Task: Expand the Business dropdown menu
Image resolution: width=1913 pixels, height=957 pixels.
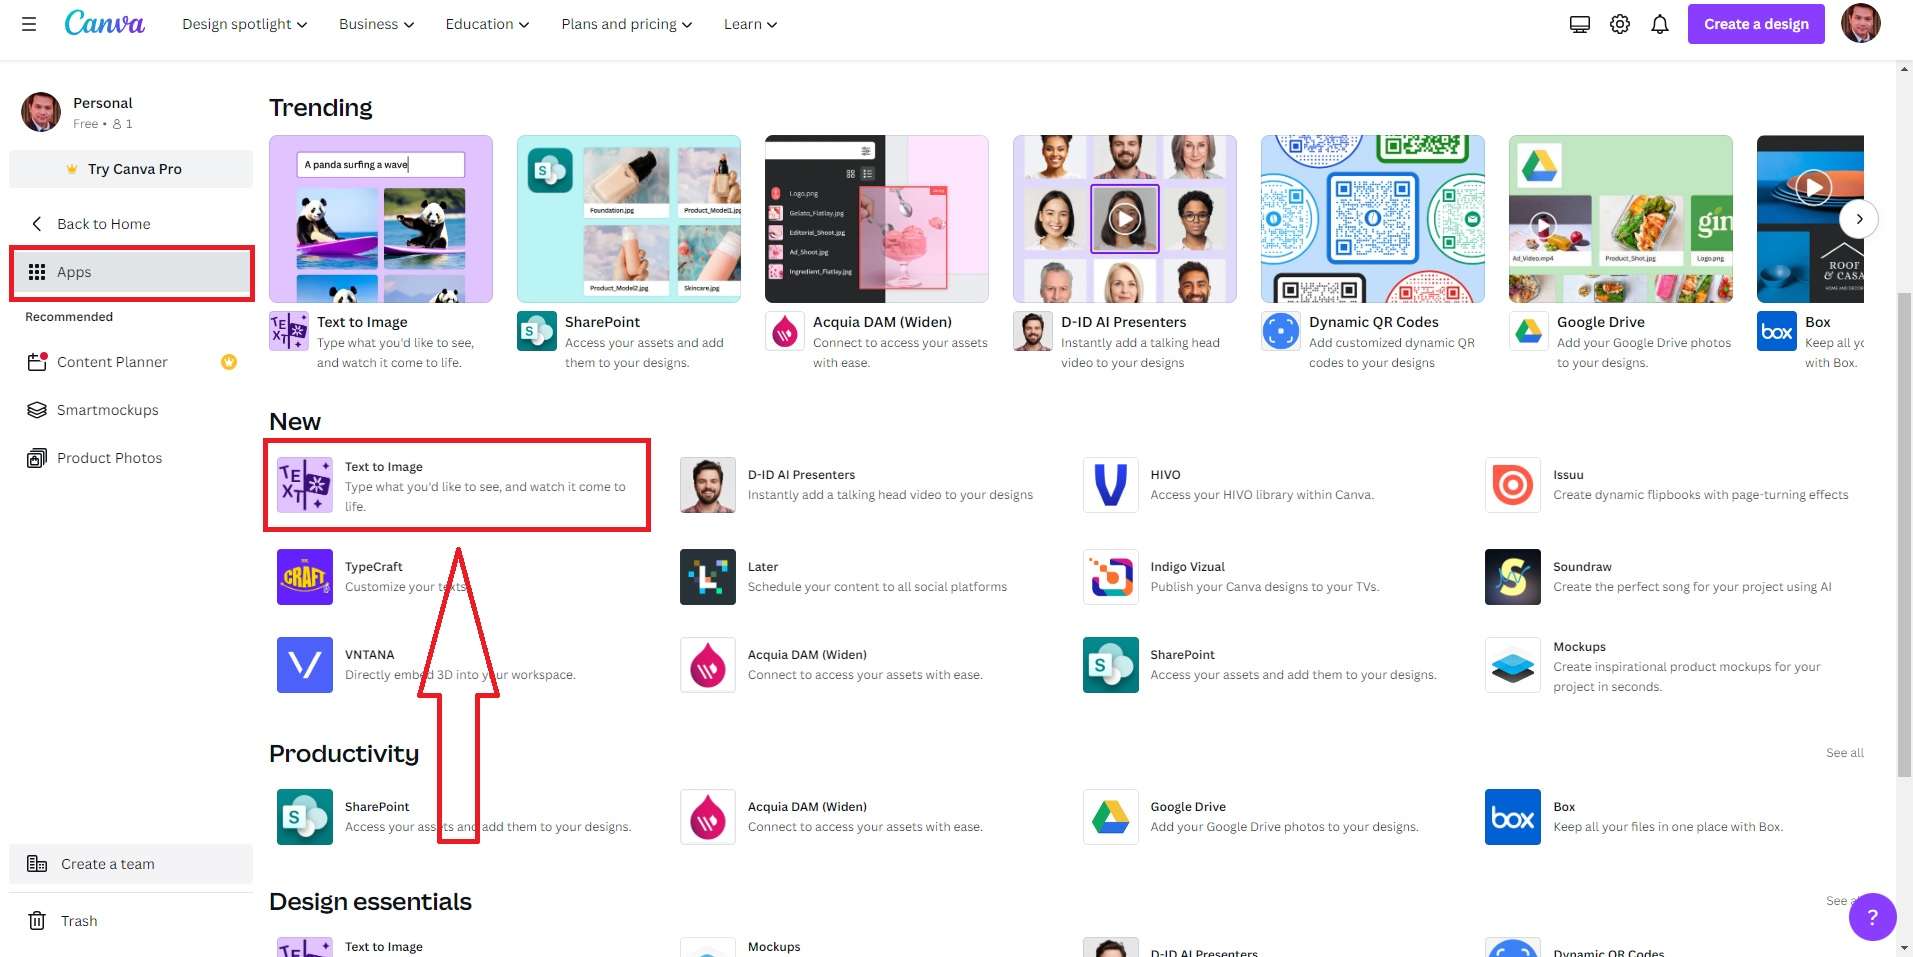Action: 377,24
